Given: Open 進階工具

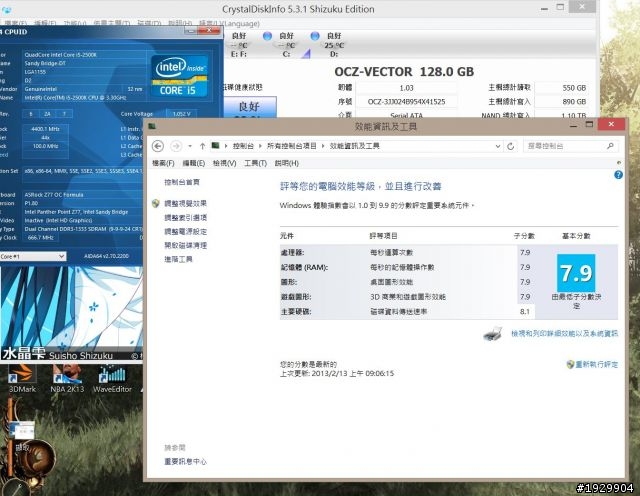Looking at the screenshot, I should tap(178, 259).
